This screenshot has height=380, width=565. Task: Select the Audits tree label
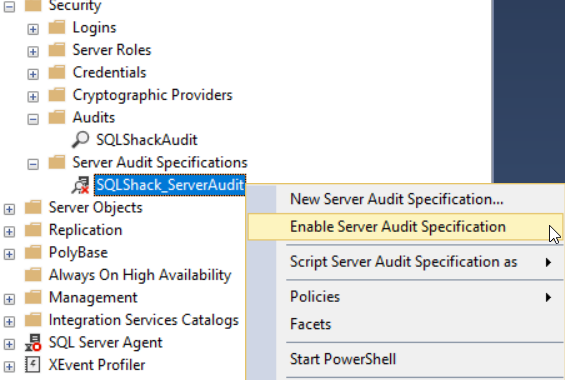coord(94,117)
